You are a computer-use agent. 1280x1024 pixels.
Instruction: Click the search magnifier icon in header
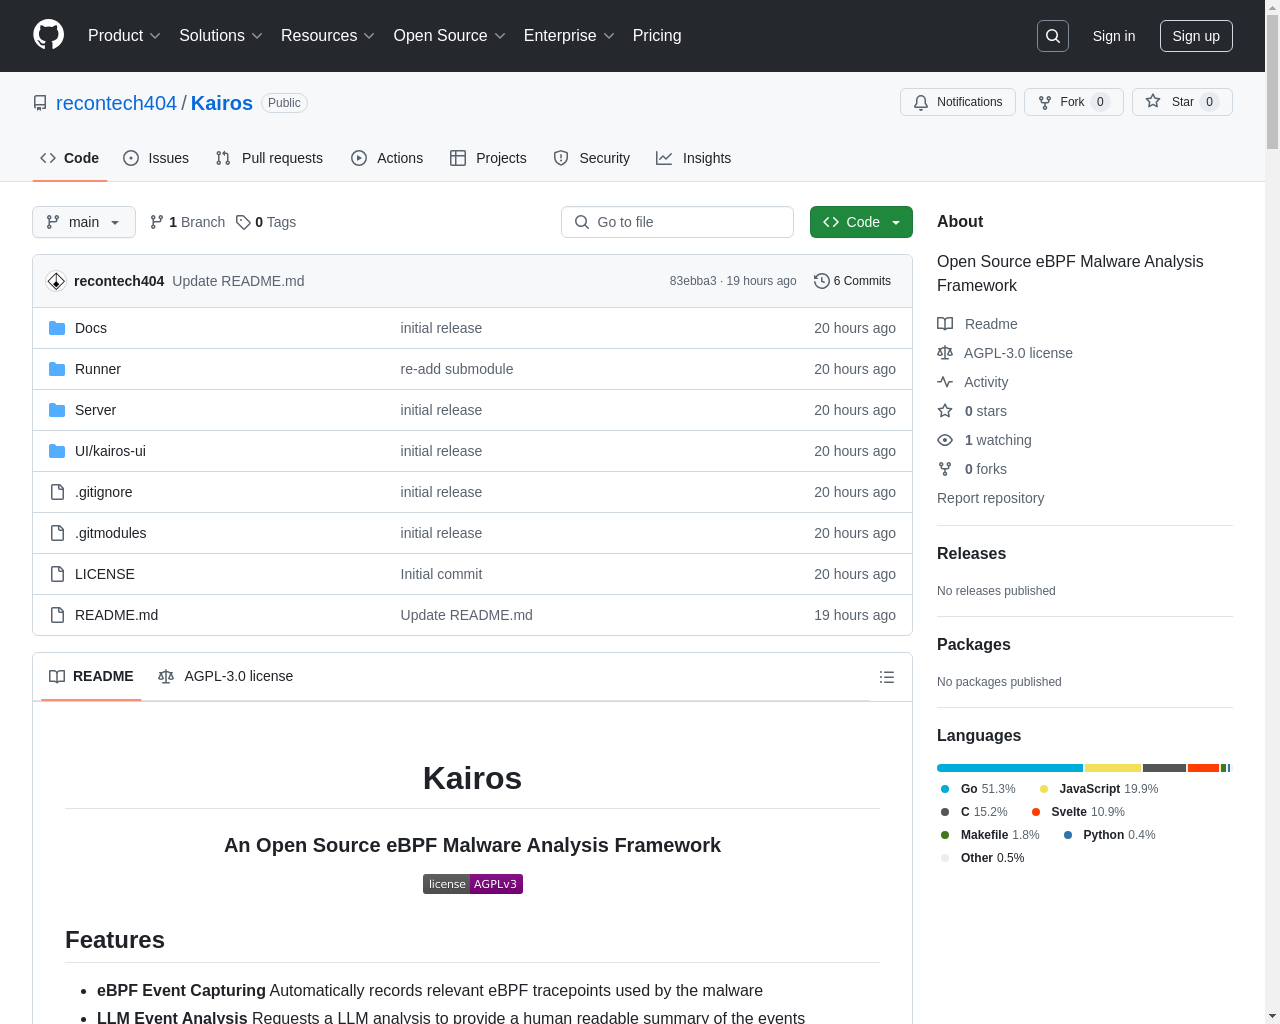(x=1053, y=36)
